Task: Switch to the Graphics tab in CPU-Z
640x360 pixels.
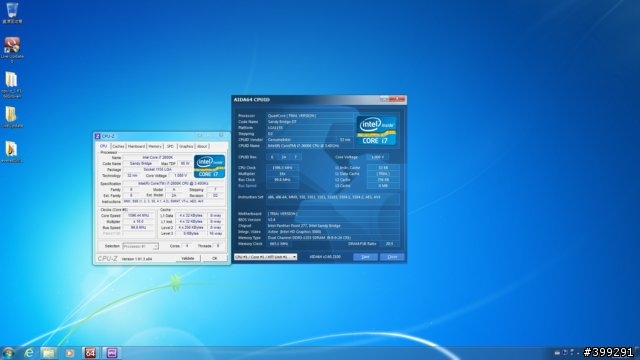Action: click(186, 146)
